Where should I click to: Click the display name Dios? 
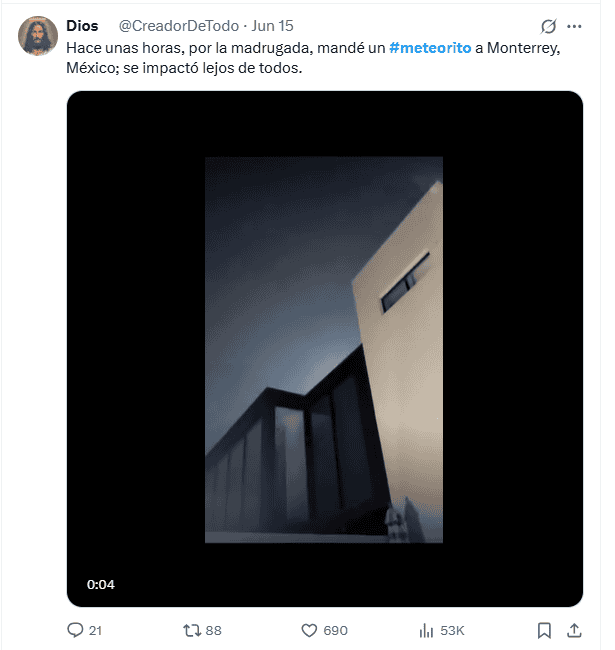(82, 26)
